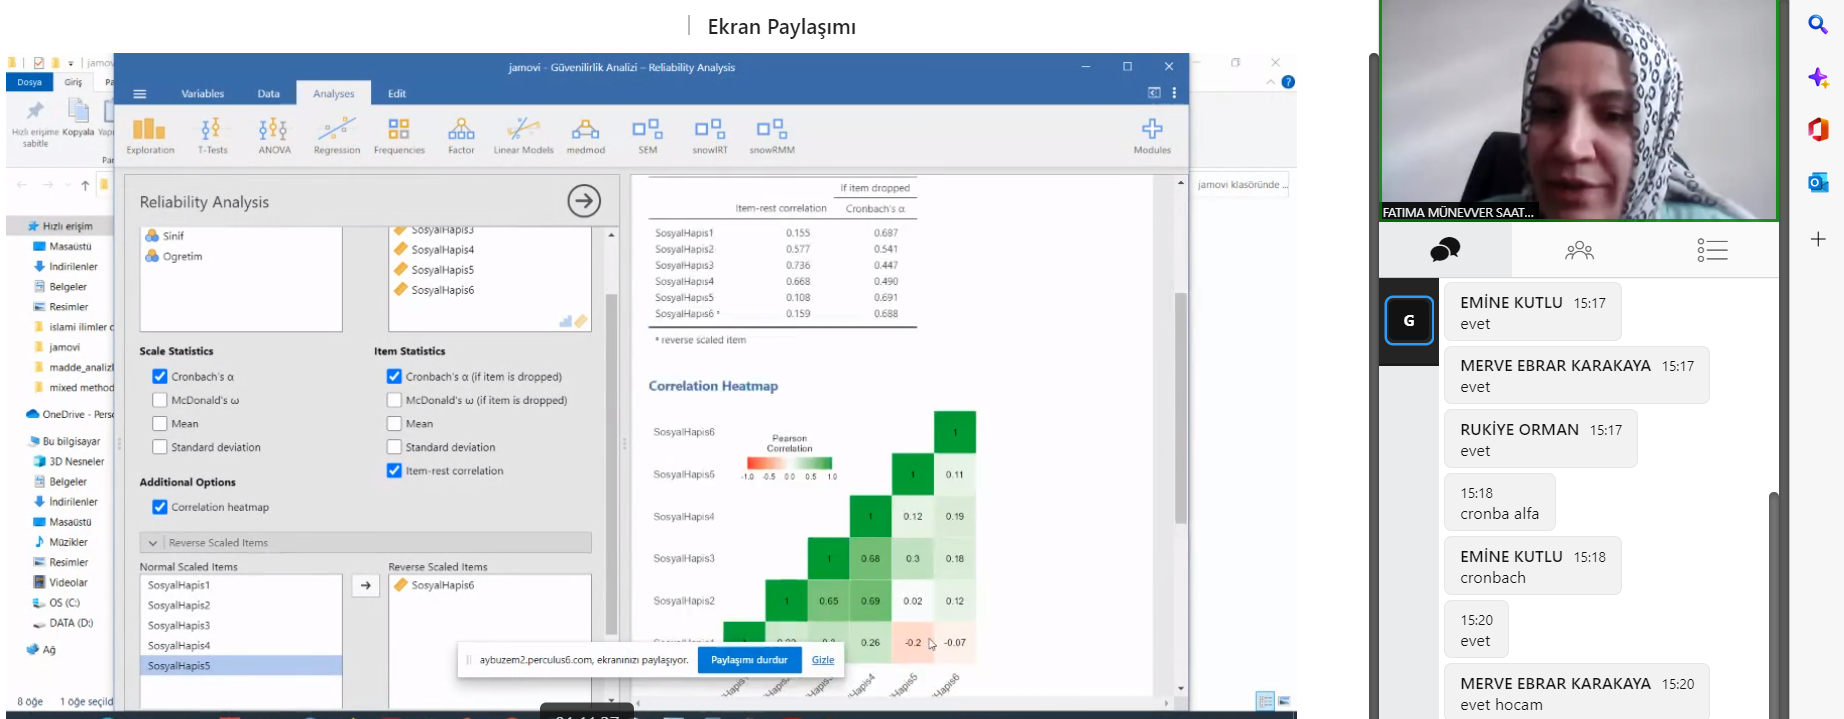Image resolution: width=1844 pixels, height=719 pixels.
Task: Click the Factor analysis icon
Action: (x=461, y=135)
